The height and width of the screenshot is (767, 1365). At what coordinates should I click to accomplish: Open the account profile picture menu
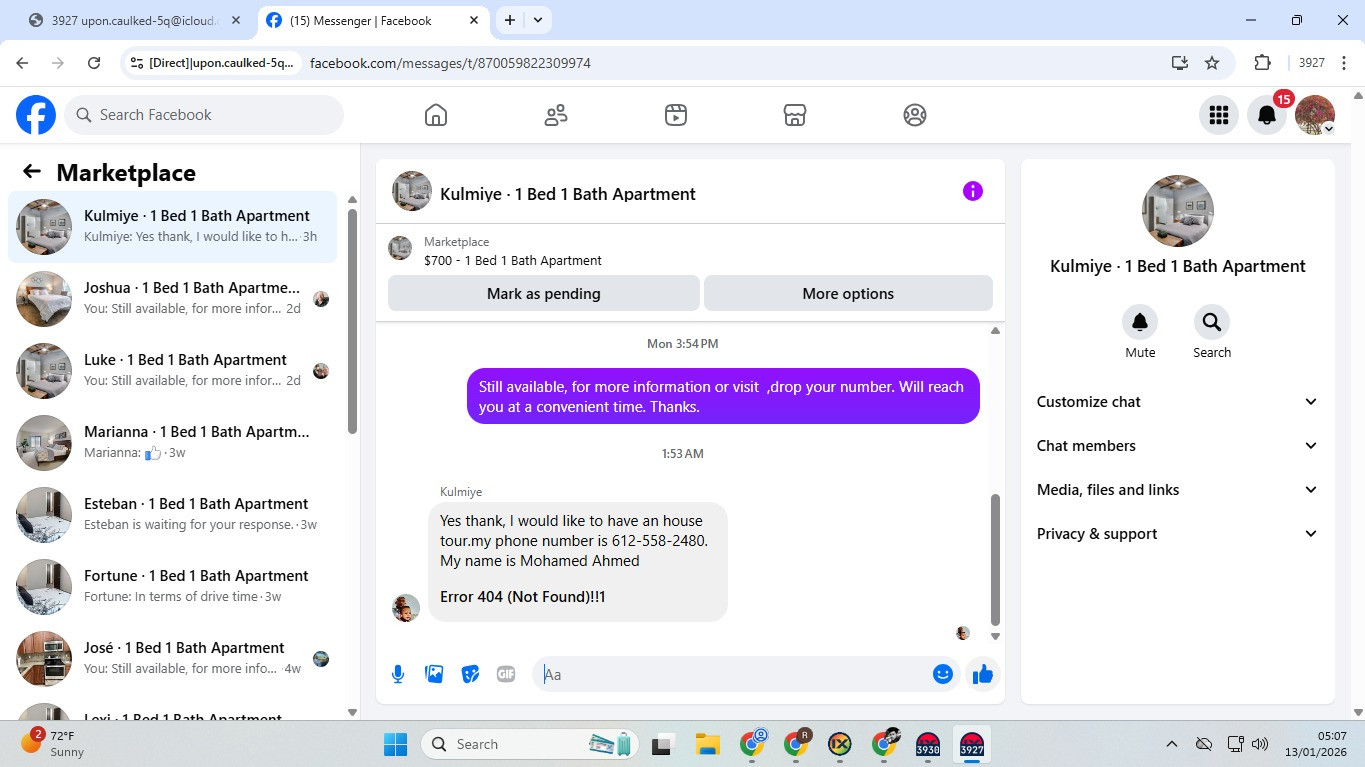click(x=1315, y=115)
